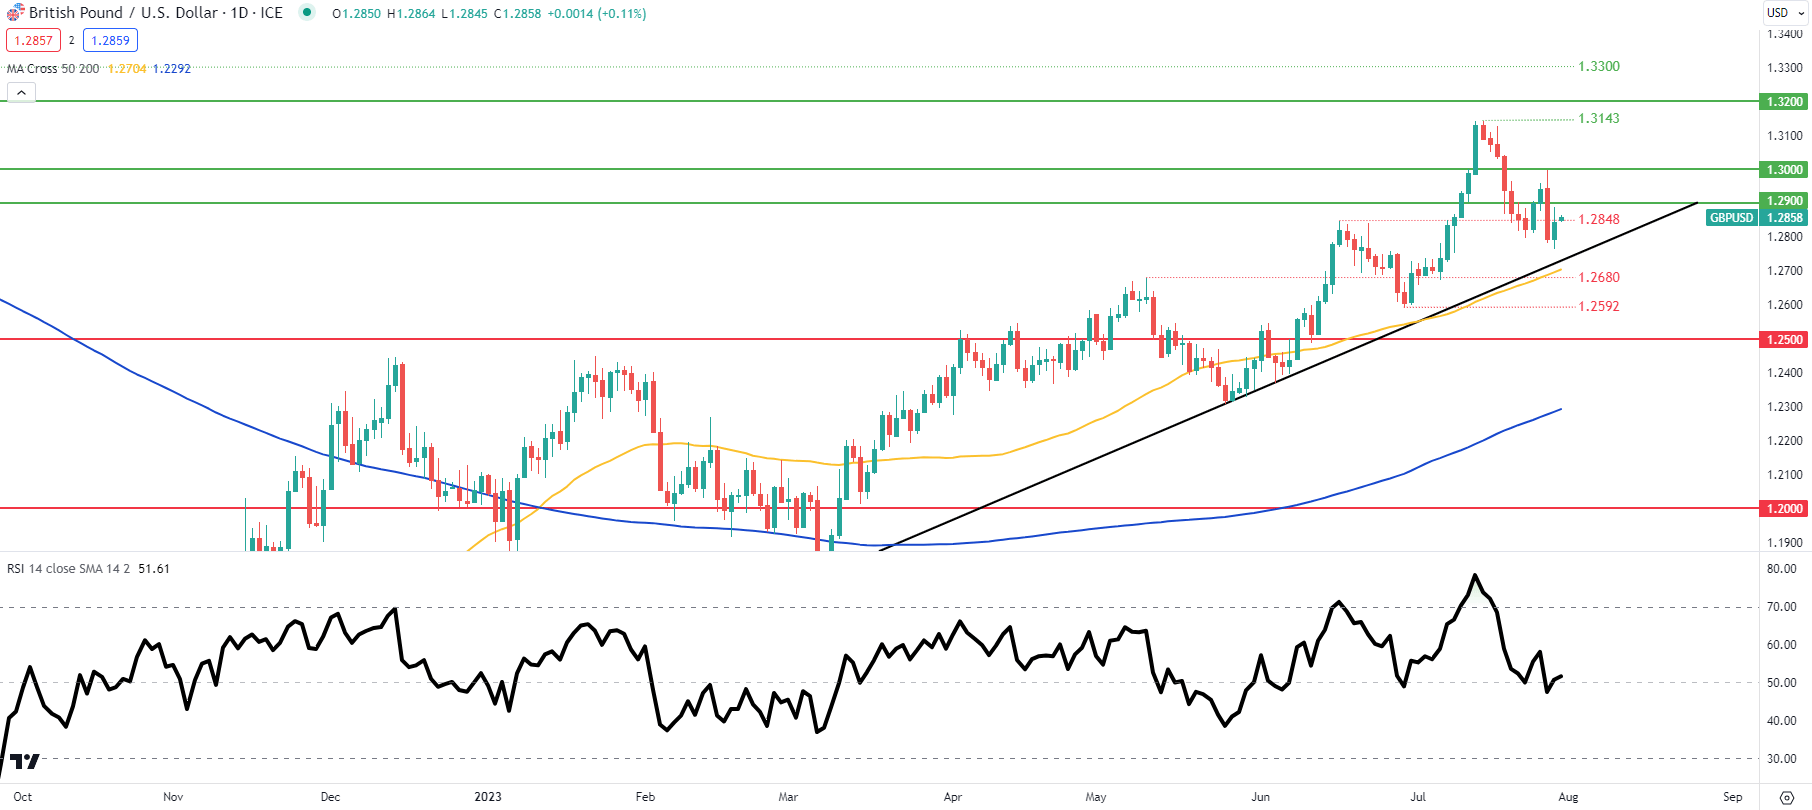Select the 1.2680 level text

[x=1599, y=278]
